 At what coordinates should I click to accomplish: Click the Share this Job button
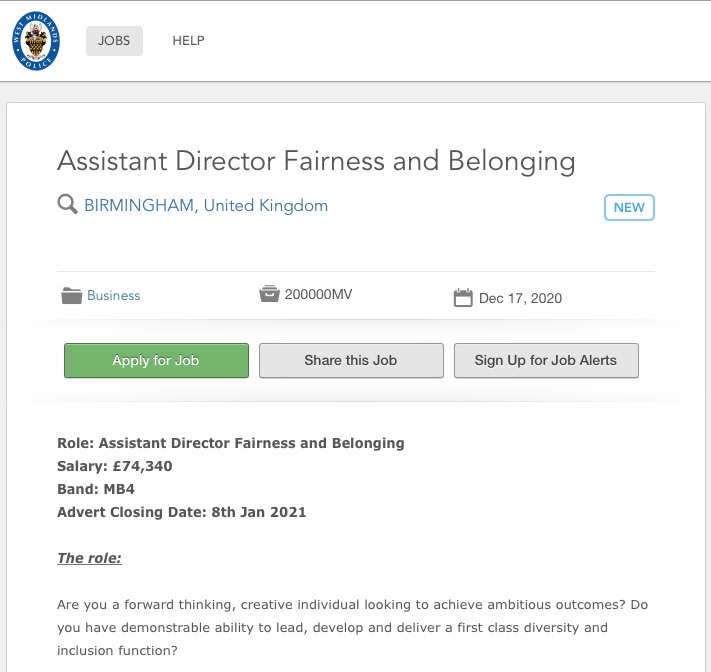[x=351, y=360]
